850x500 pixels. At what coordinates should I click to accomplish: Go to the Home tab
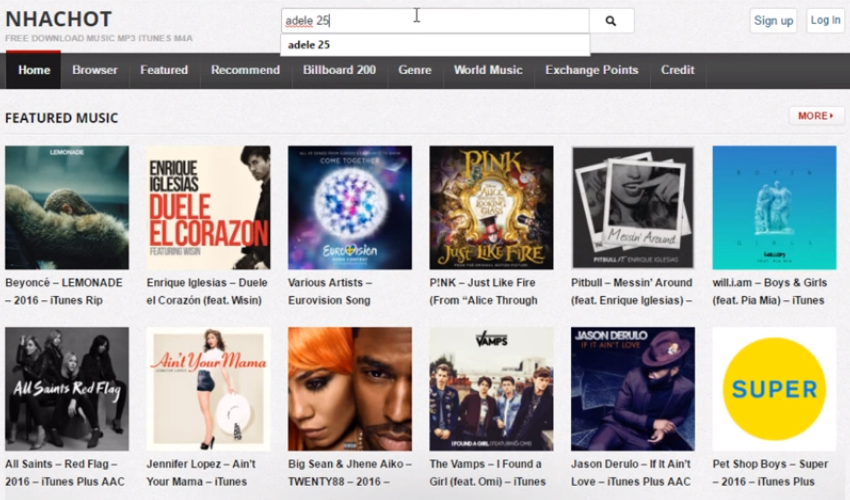34,70
